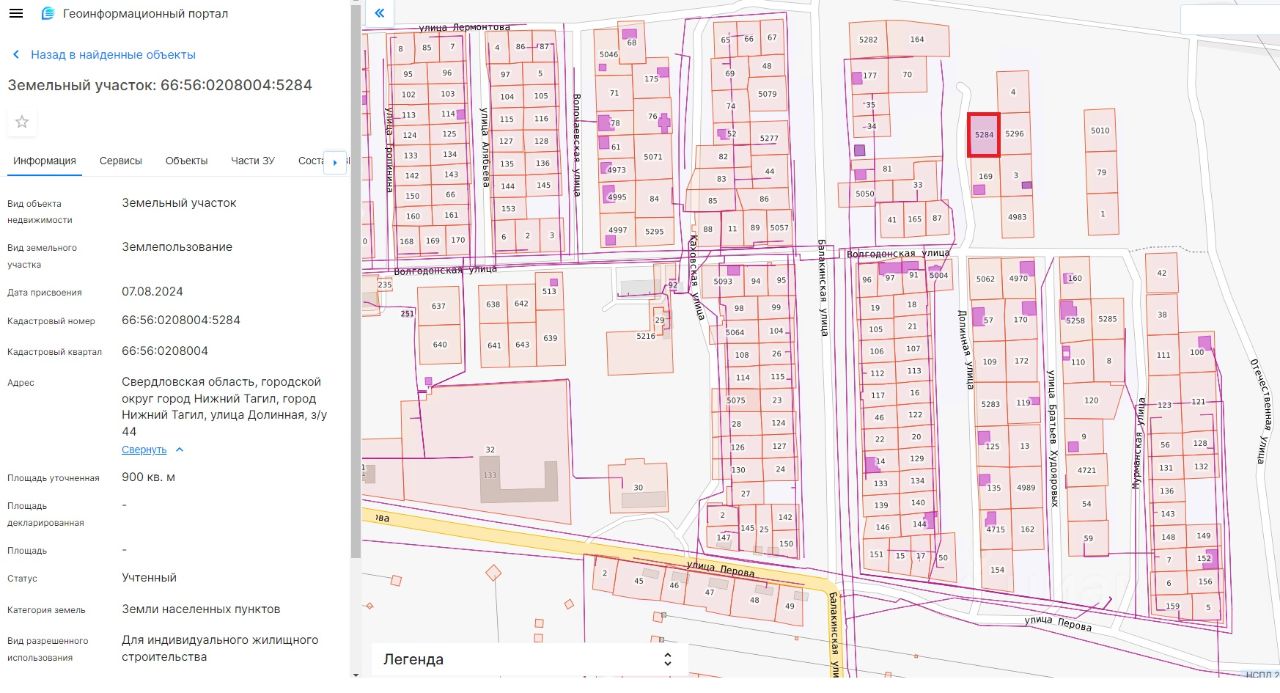The image size is (1280, 693).
Task: Select parcel 4715 on the map
Action: (995, 530)
